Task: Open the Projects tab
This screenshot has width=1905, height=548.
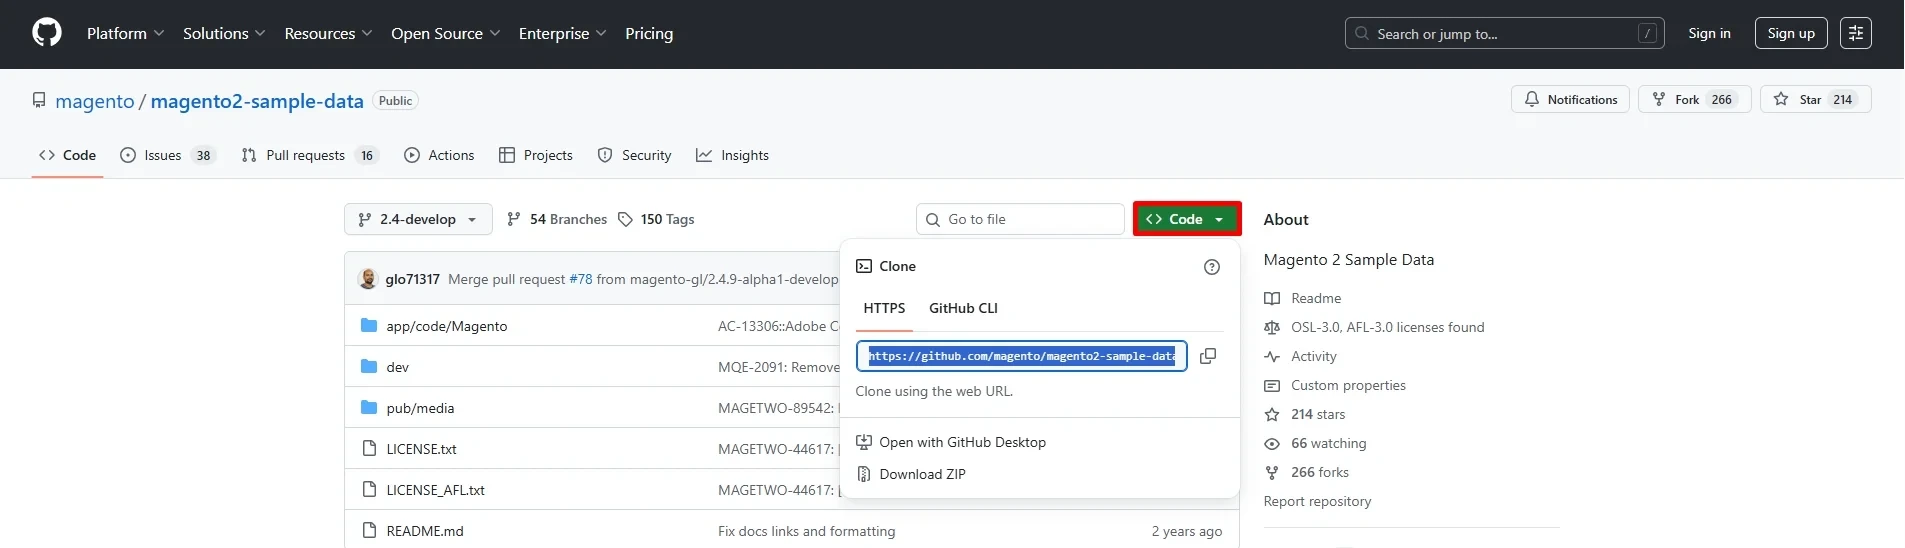Action: point(536,155)
